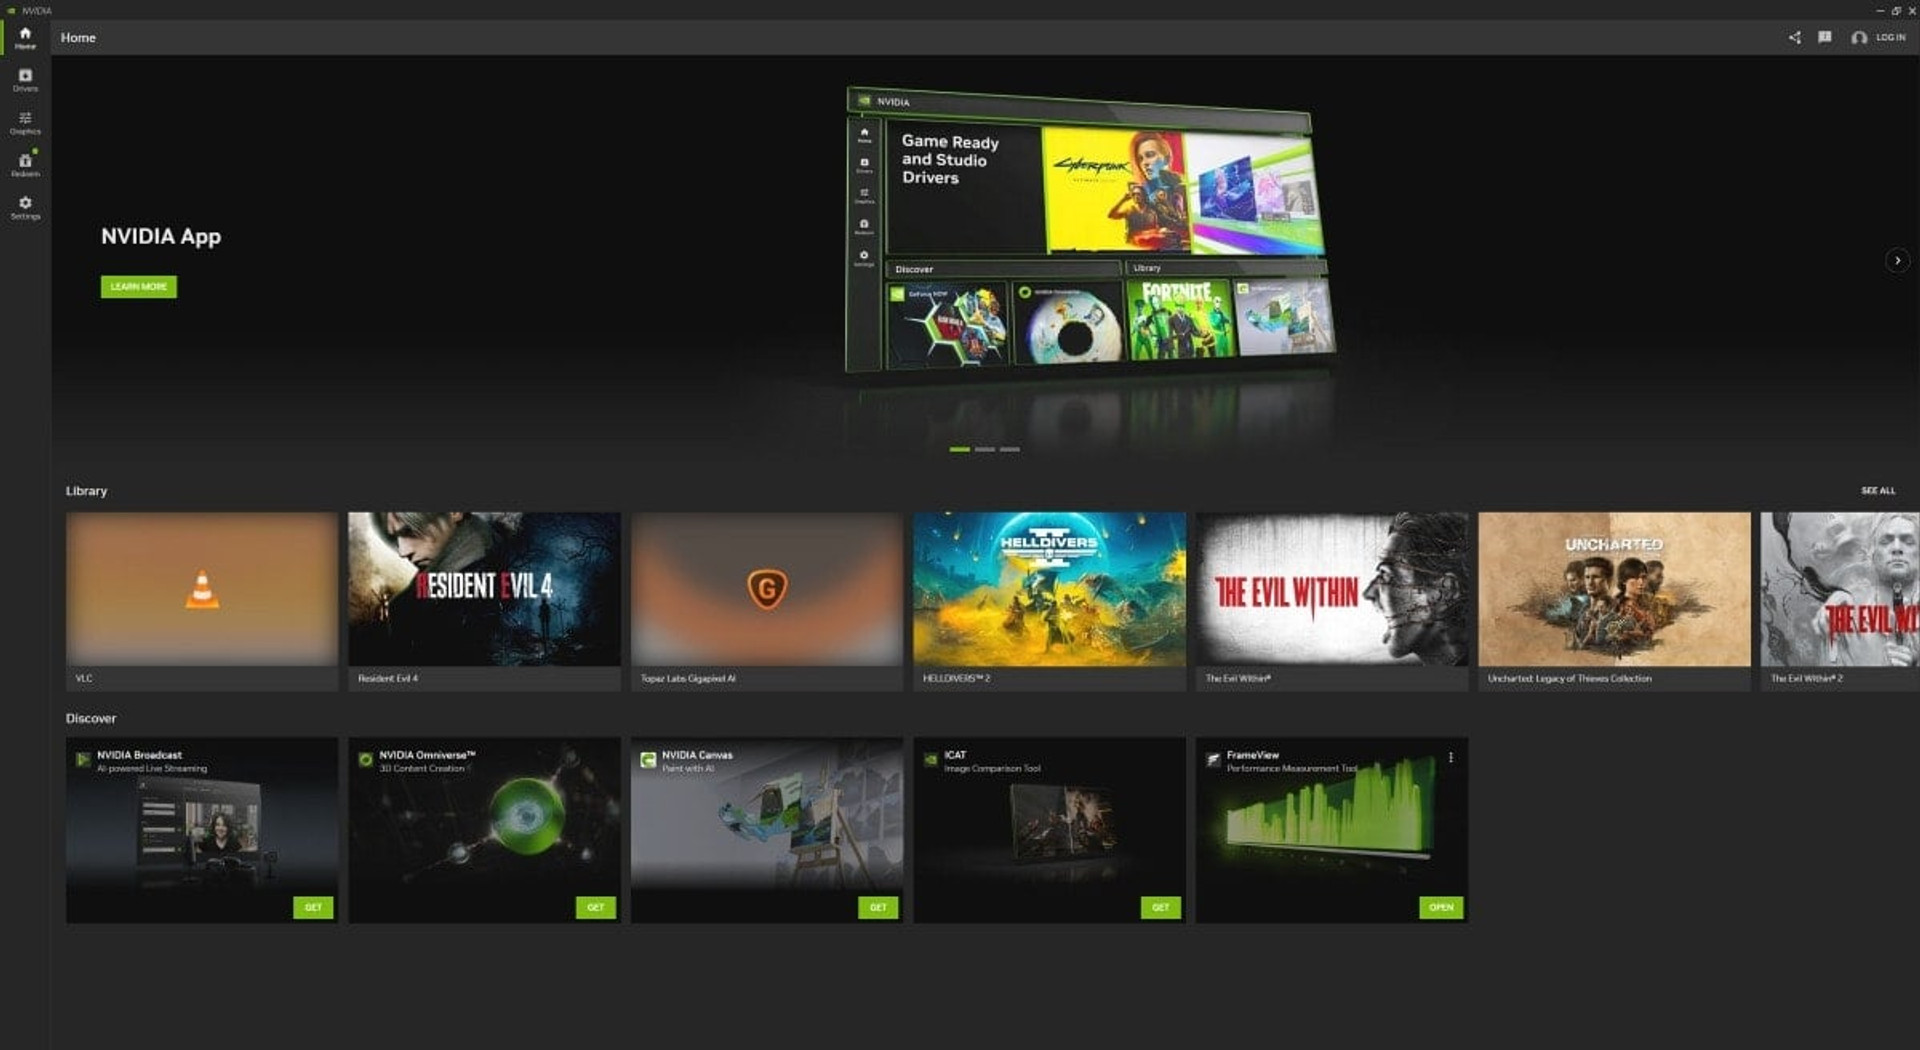This screenshot has width=1920, height=1050.
Task: Click LOG IN in top-right corner
Action: pyautogui.click(x=1879, y=37)
